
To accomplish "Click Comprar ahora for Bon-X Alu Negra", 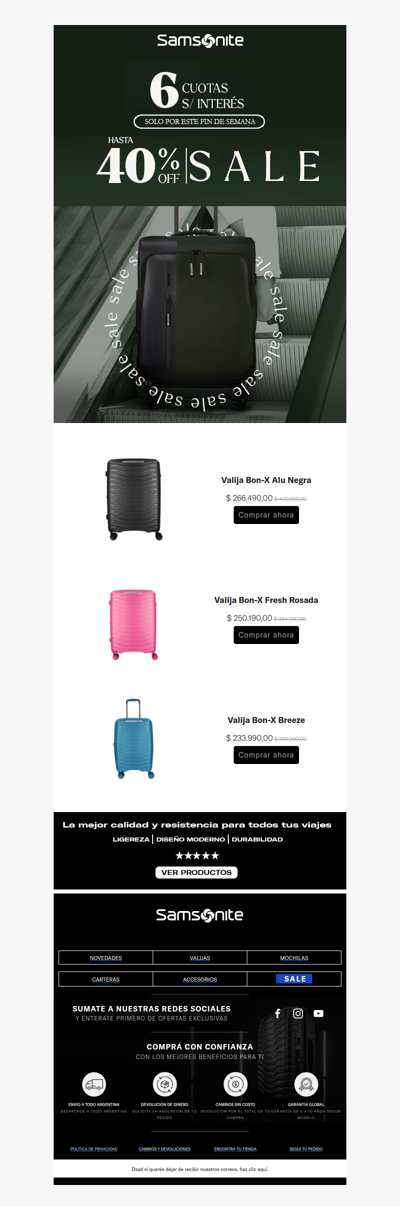I will [266, 515].
